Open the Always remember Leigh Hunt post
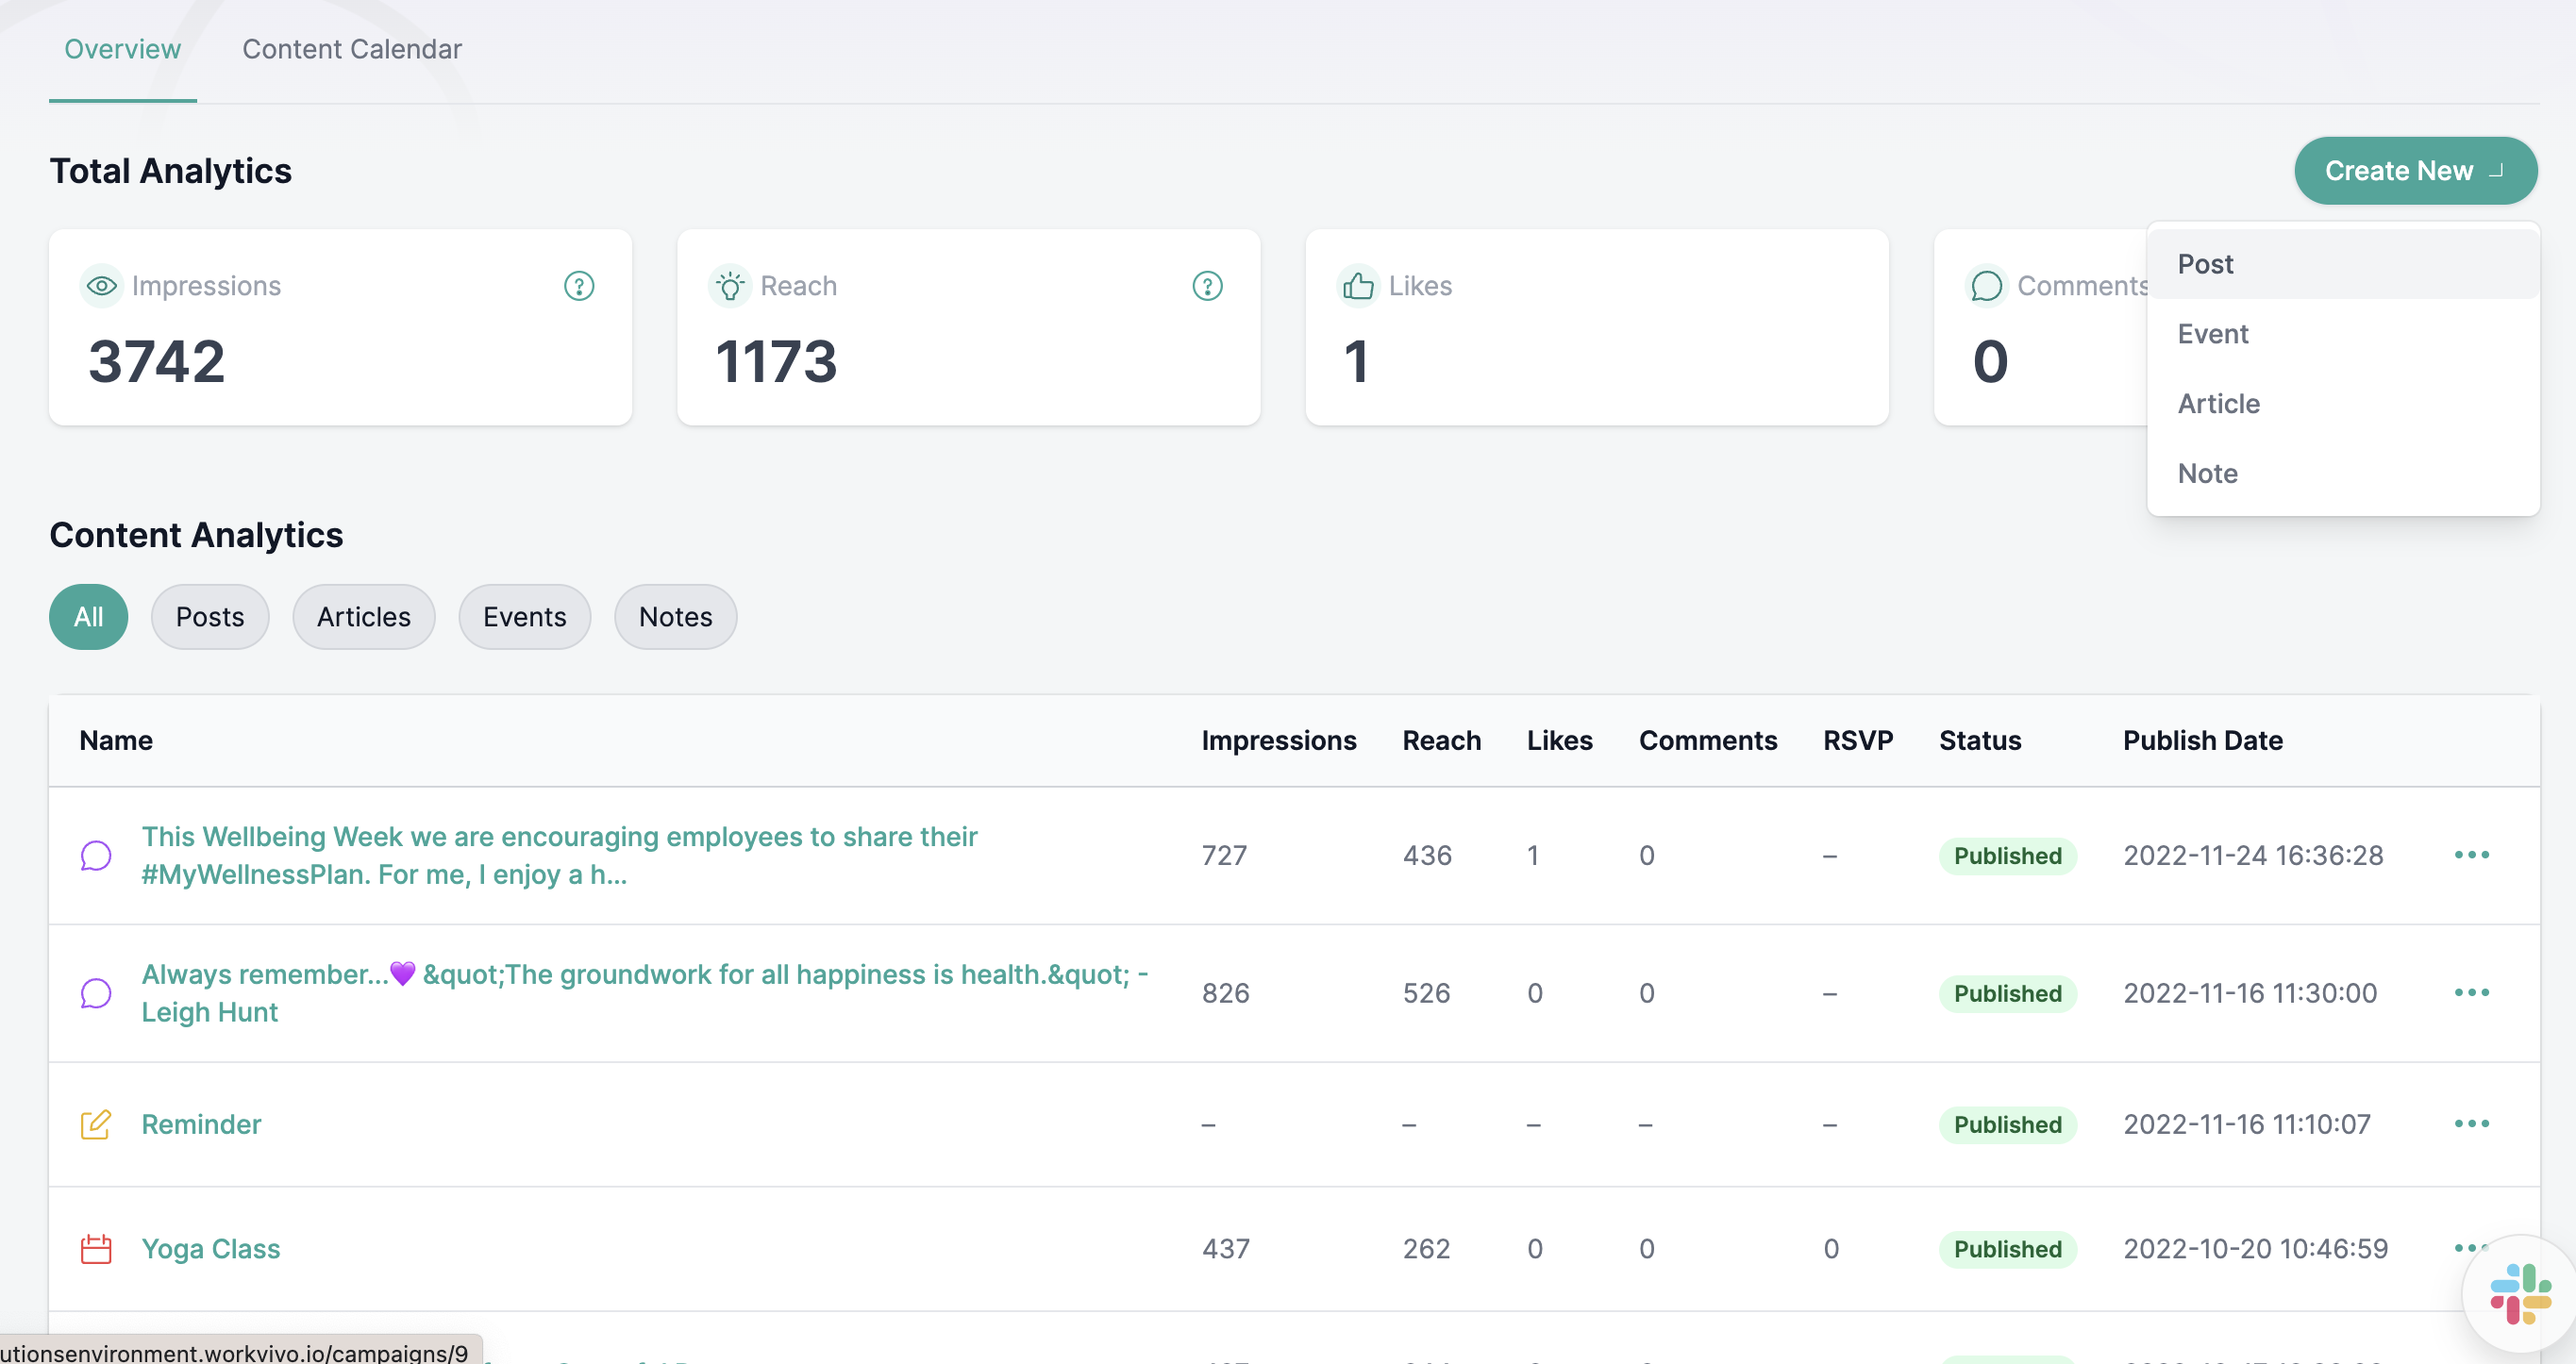Screen dimensions: 2576x1364 click(645, 993)
